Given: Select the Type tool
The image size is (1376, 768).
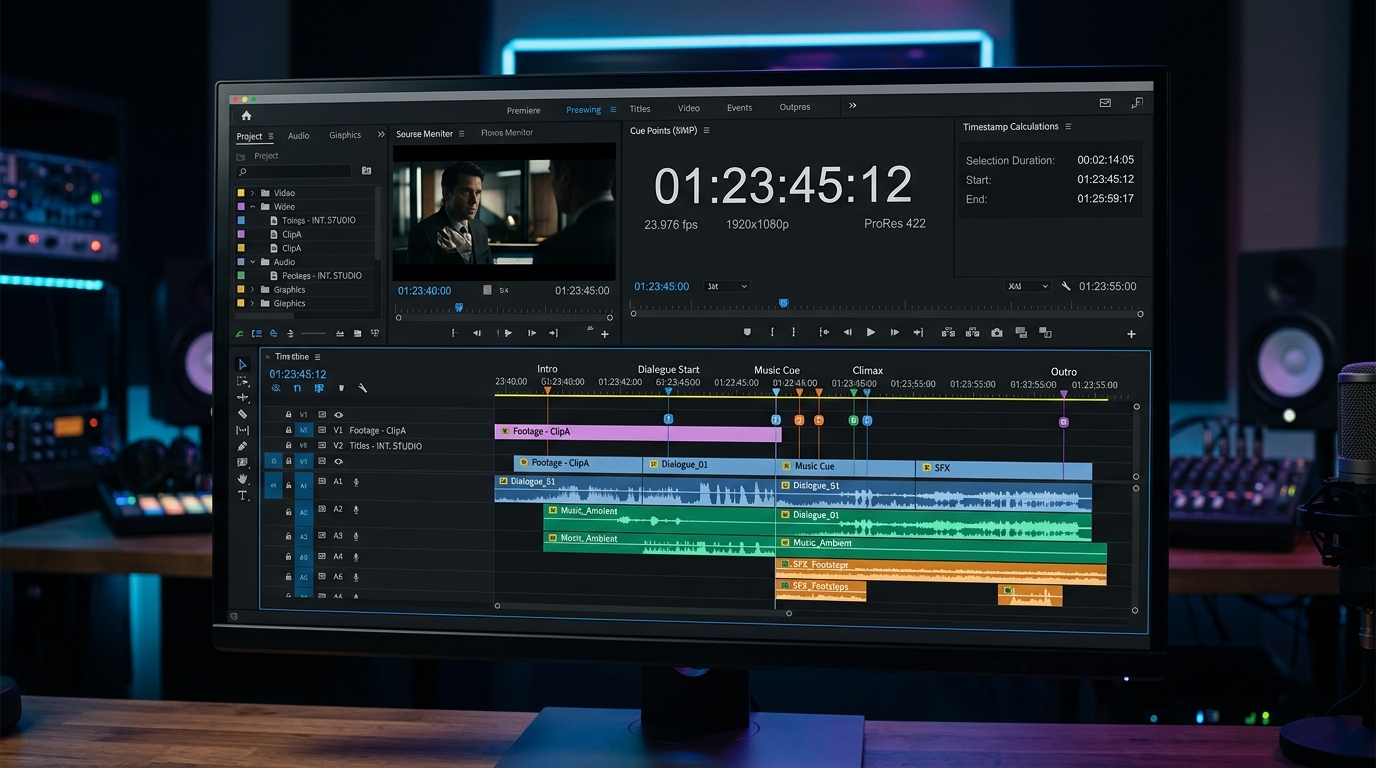Looking at the screenshot, I should click(242, 495).
